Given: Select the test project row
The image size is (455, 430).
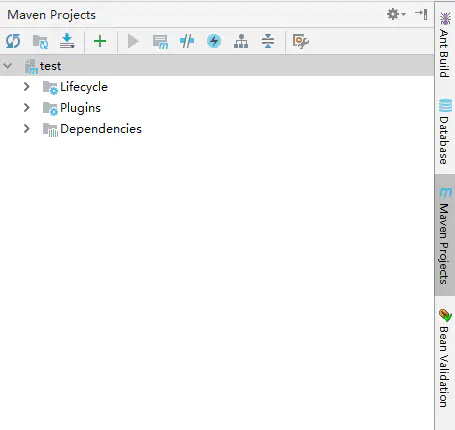Looking at the screenshot, I should click(x=217, y=66).
